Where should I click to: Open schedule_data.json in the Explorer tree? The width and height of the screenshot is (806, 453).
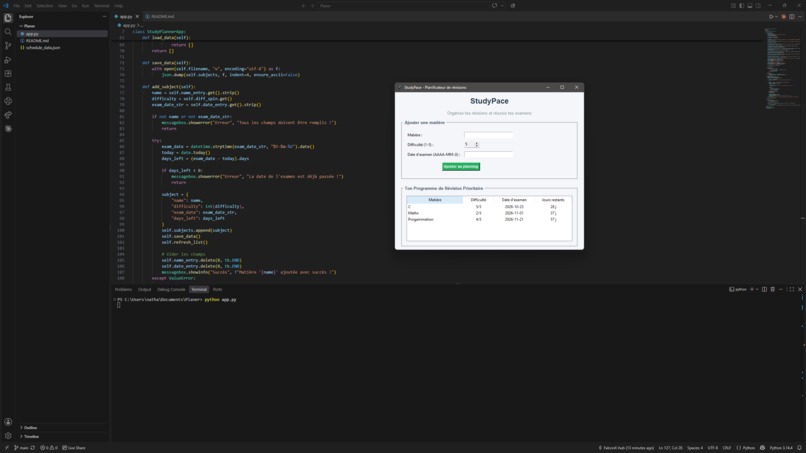tap(62, 47)
